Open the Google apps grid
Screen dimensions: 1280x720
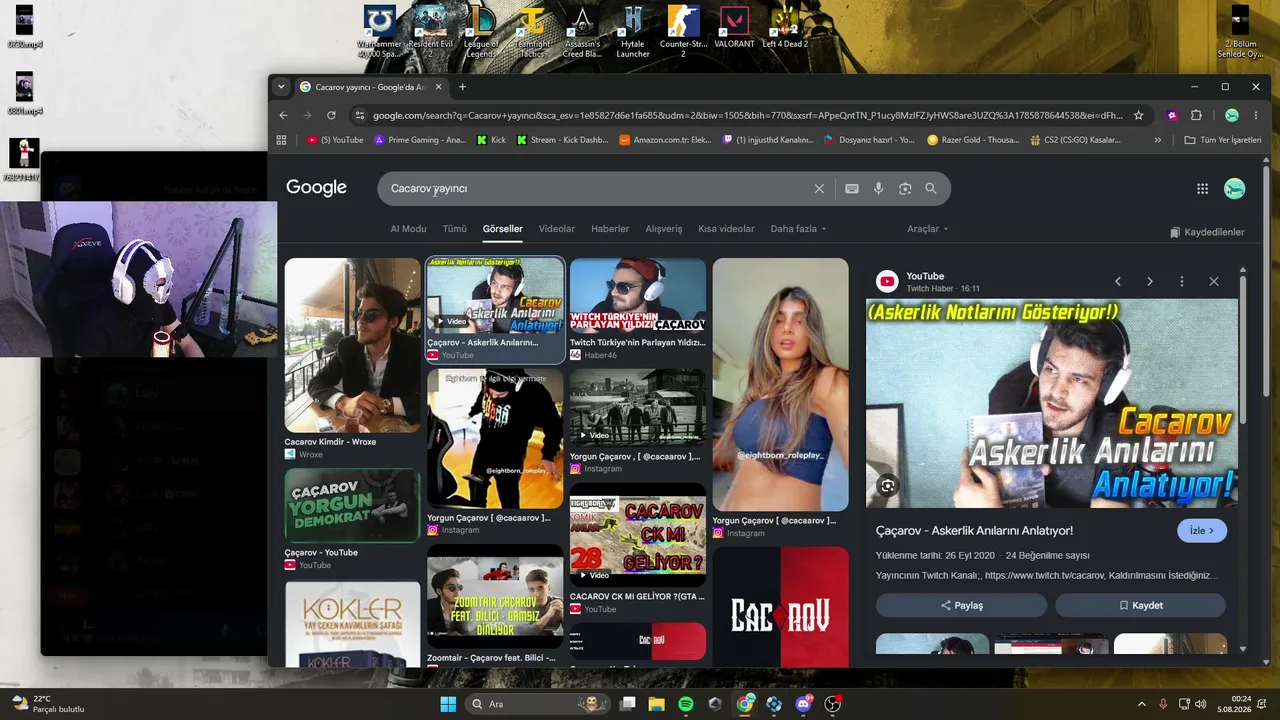(1203, 188)
